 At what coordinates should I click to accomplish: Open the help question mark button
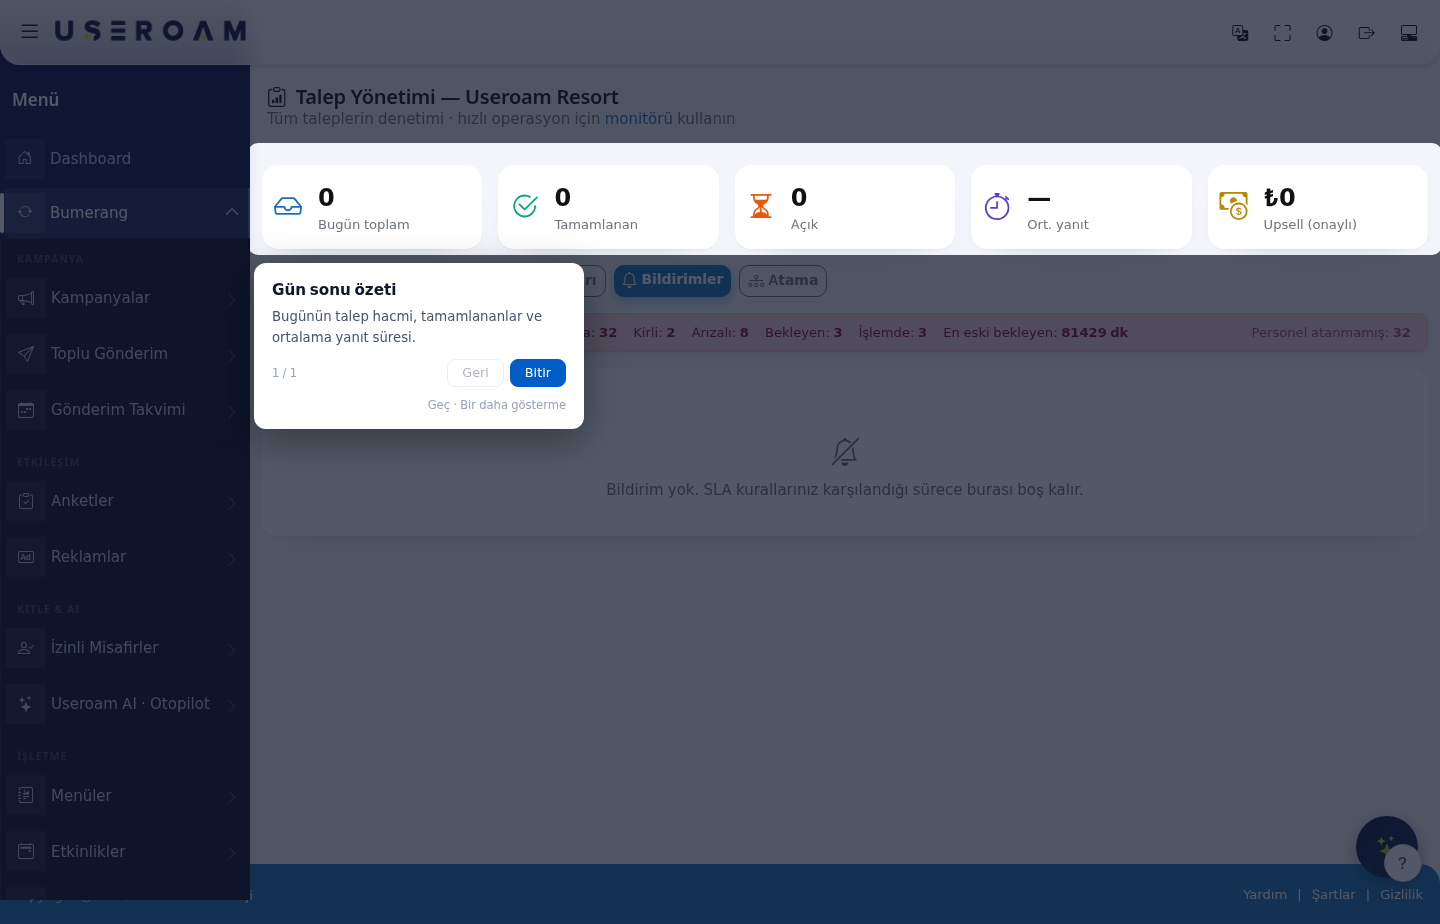point(1402,863)
